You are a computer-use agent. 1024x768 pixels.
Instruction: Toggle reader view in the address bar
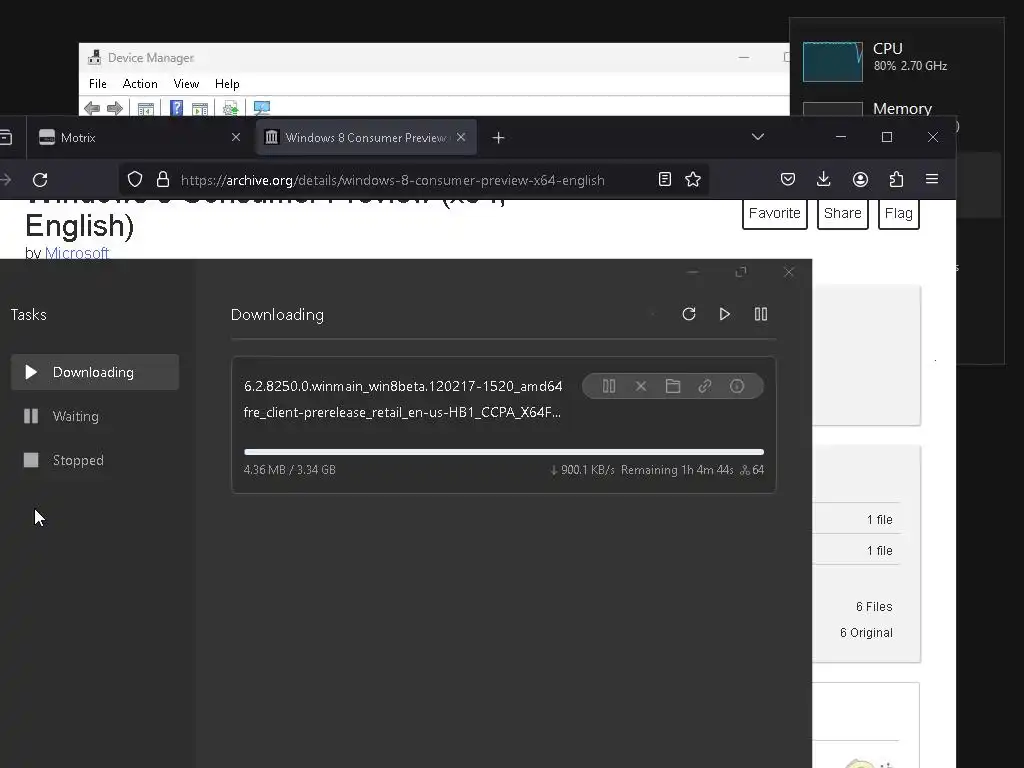click(x=665, y=180)
